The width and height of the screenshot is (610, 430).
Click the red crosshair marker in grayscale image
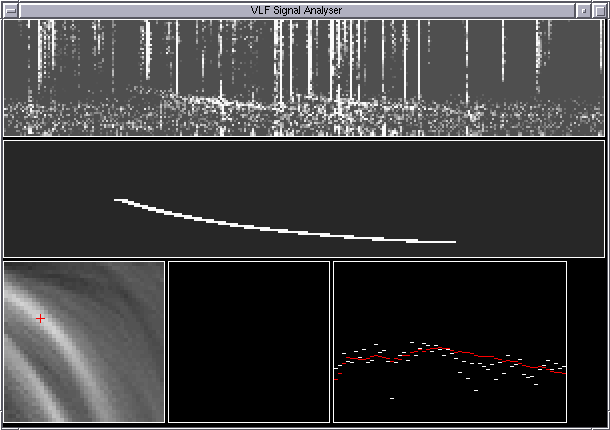coord(40,318)
